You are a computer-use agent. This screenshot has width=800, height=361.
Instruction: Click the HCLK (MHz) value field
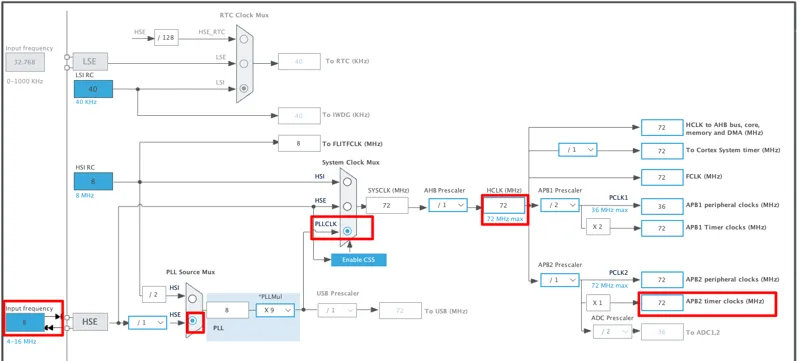(x=504, y=205)
